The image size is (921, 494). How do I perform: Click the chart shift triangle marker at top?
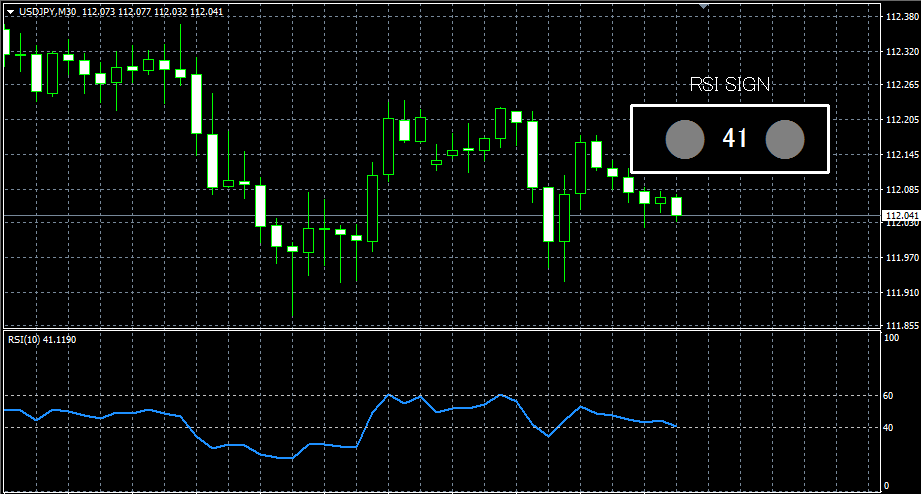pos(704,6)
